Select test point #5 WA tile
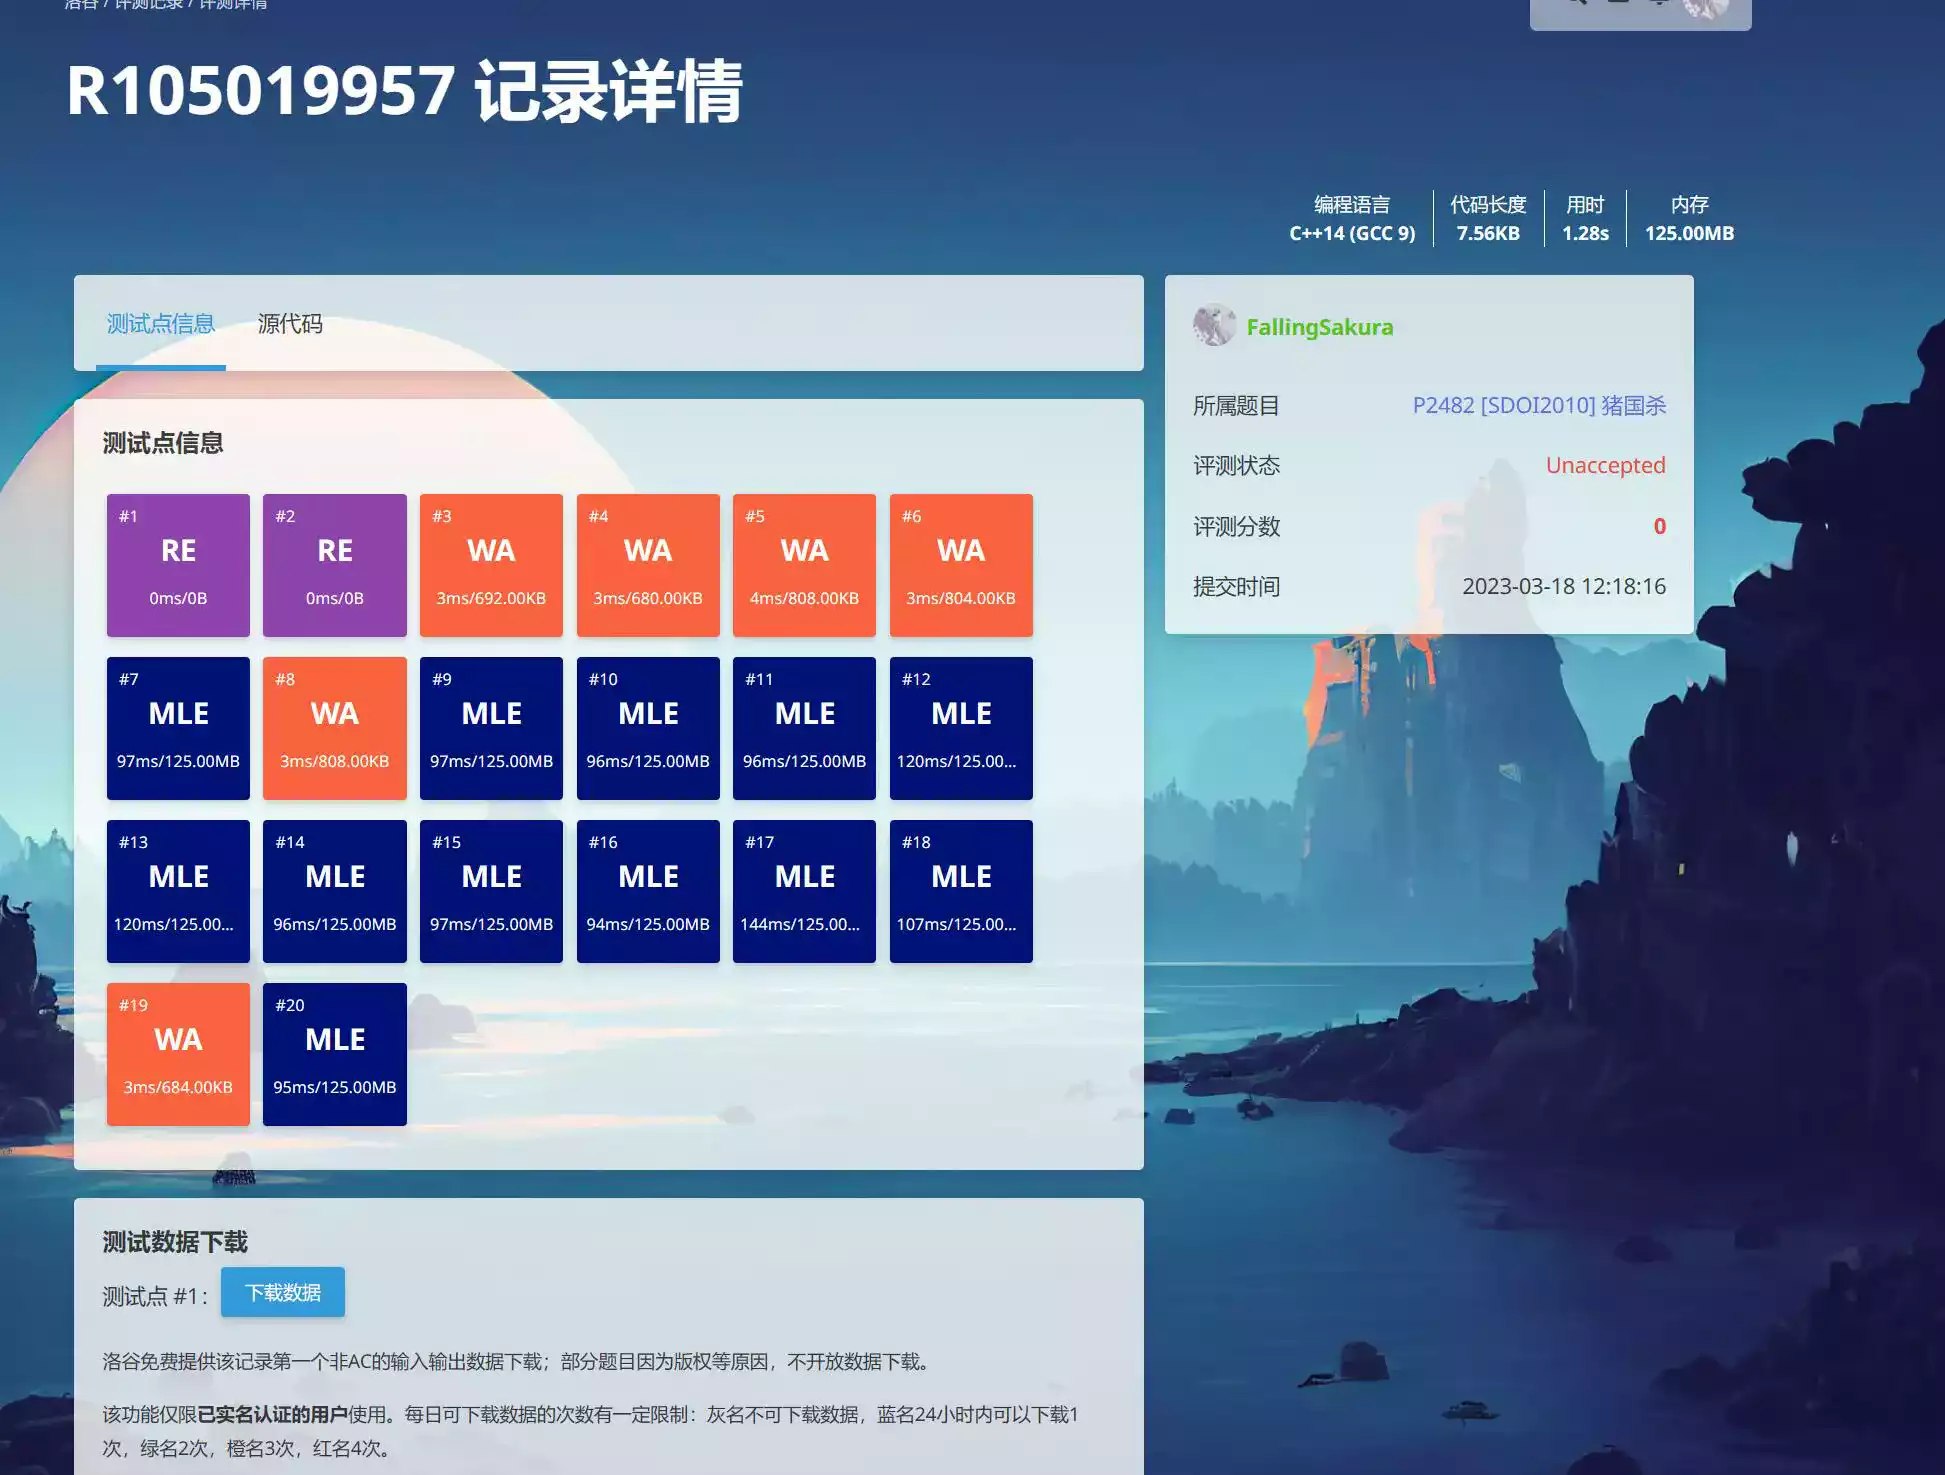 pyautogui.click(x=804, y=565)
